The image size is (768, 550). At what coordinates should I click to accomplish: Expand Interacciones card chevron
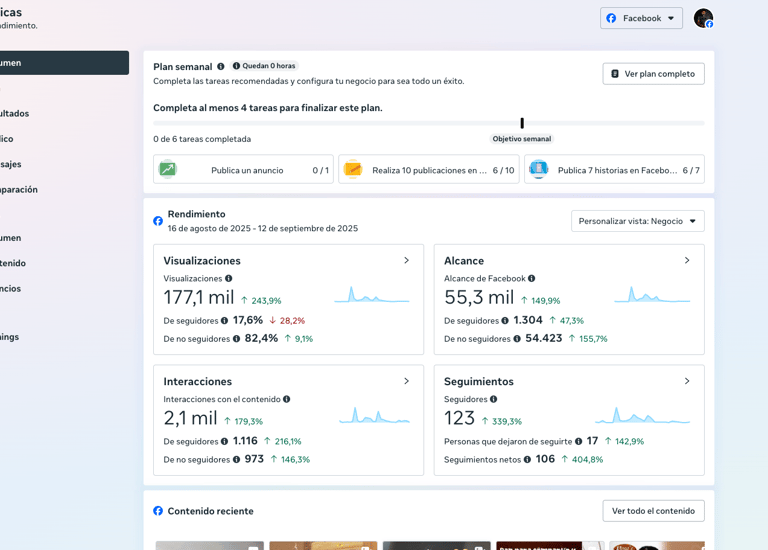click(406, 381)
